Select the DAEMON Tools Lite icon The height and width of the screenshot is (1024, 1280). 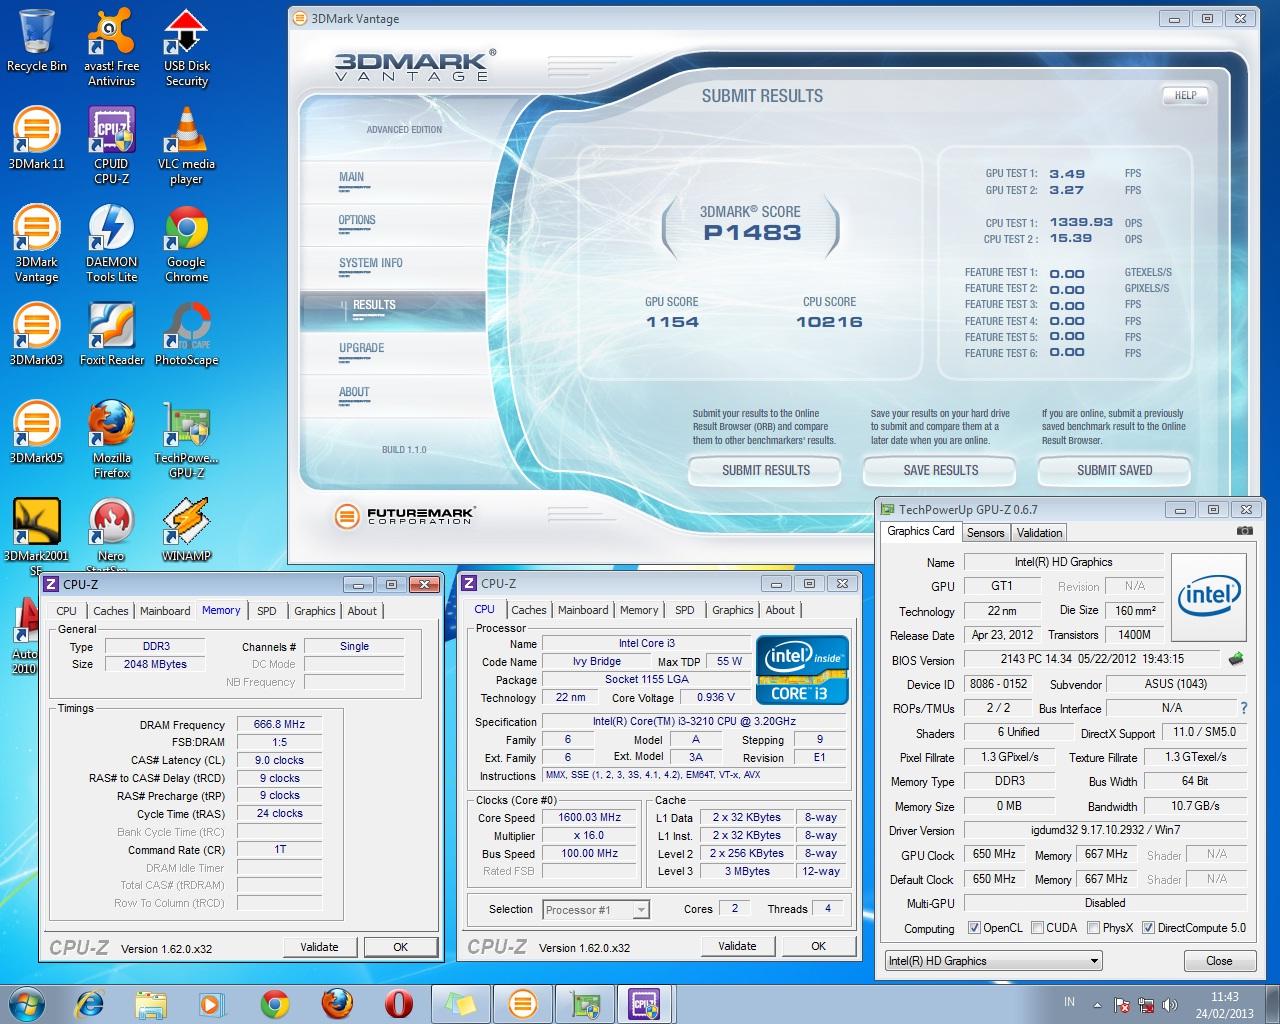click(112, 243)
